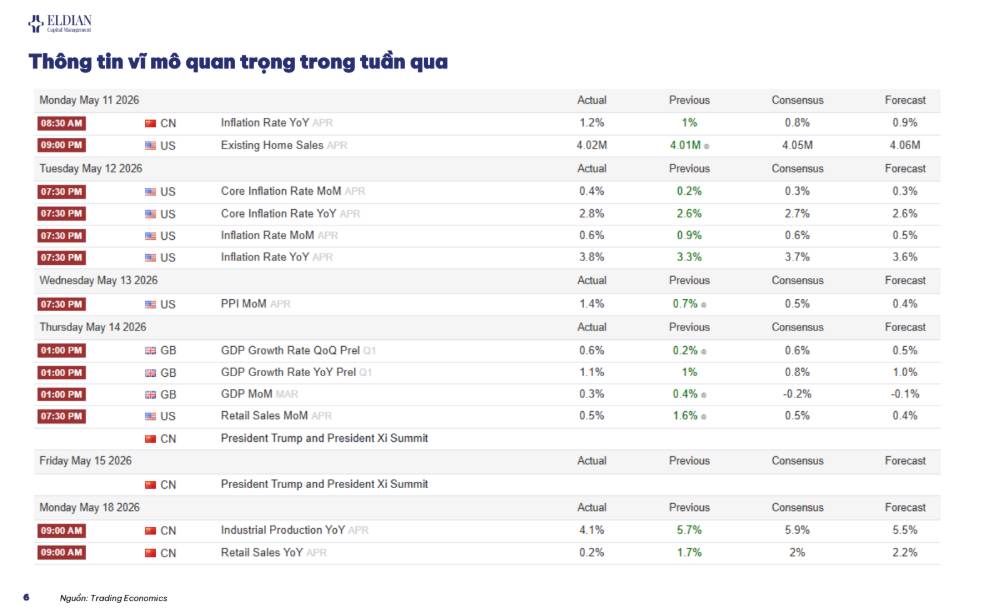Click the 08:30 AM time badge
Screen dimensions: 989x616
61,123
